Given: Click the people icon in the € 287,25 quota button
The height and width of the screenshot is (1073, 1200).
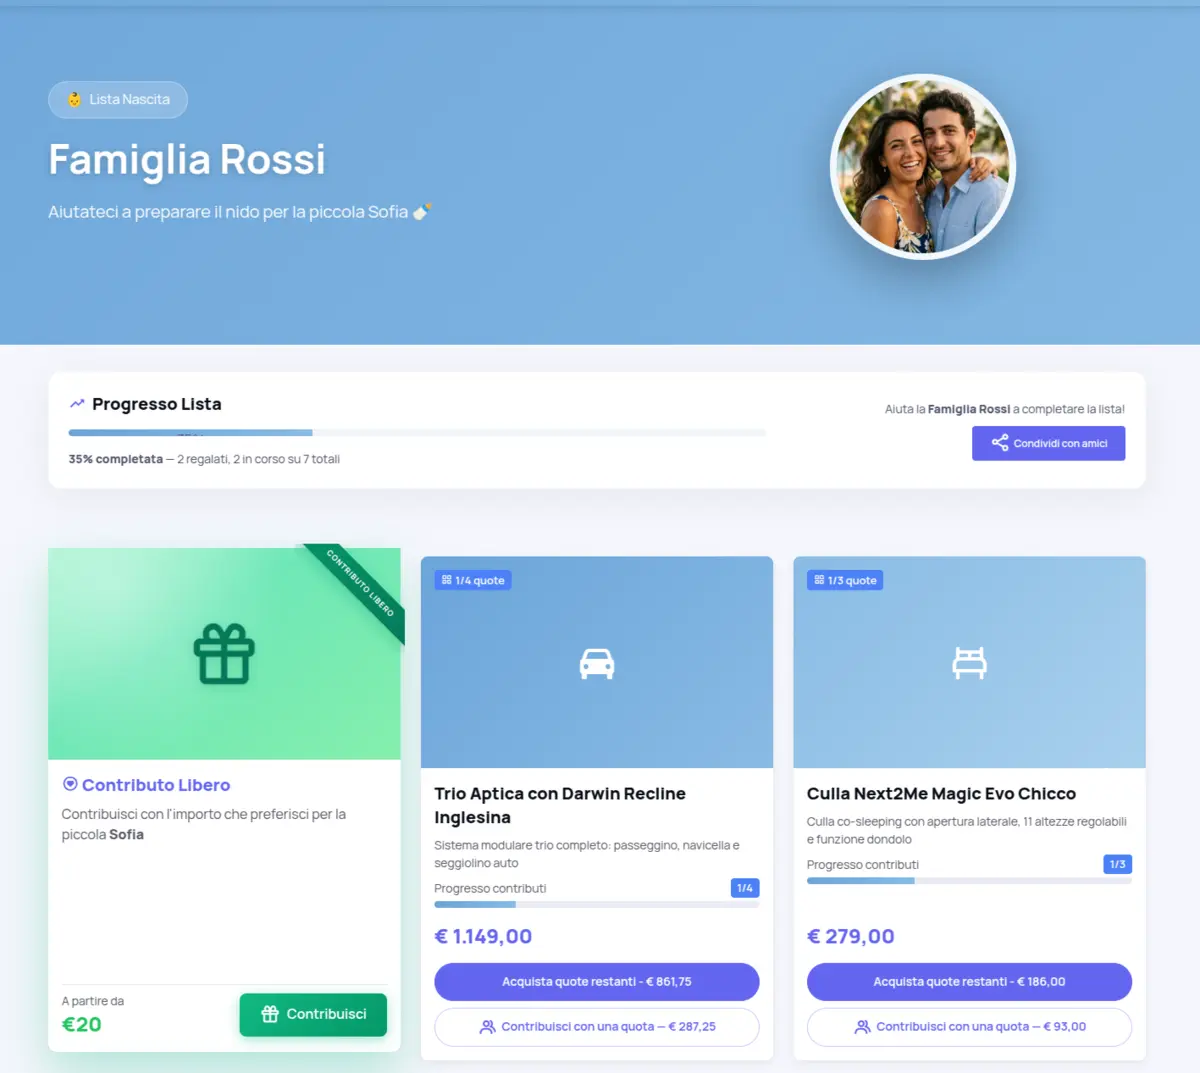Looking at the screenshot, I should point(488,1027).
